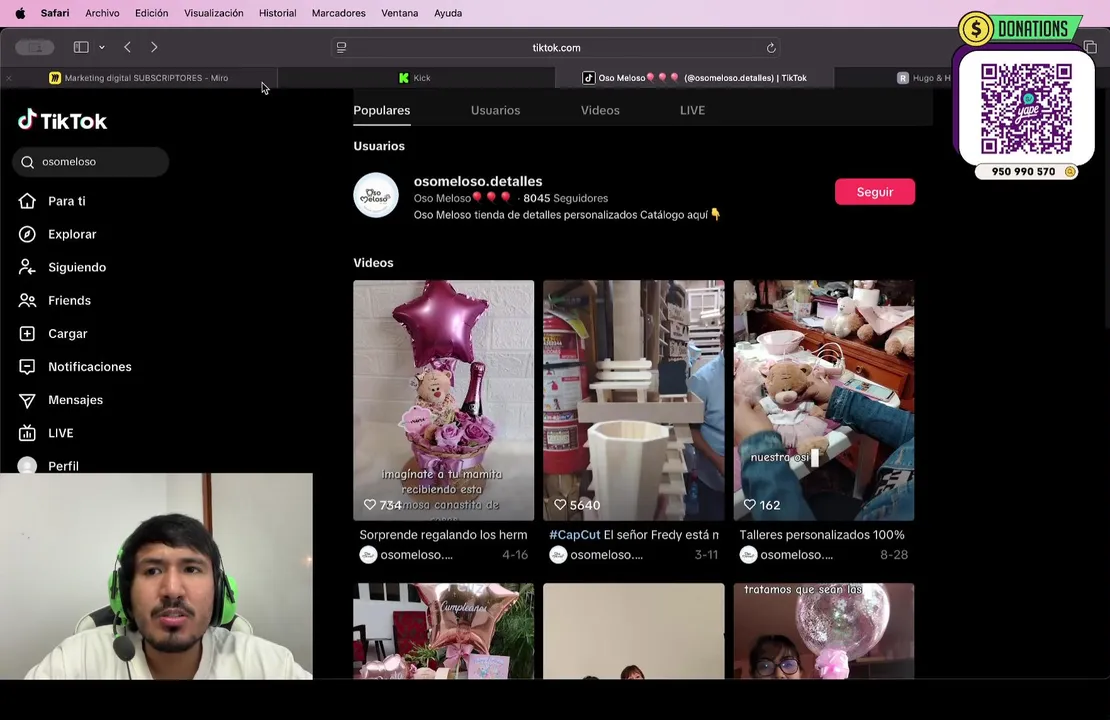
Task: Open the Safari menu in menu bar
Action: tap(55, 13)
